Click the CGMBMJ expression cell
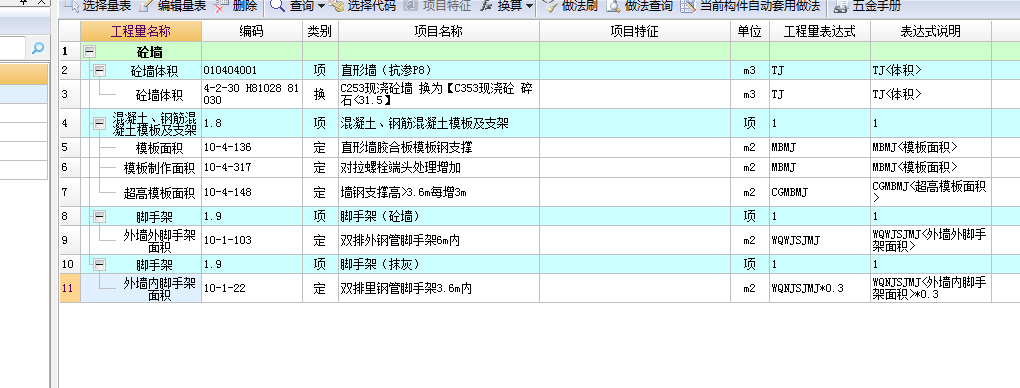The width and height of the screenshot is (1020, 388). pyautogui.click(x=820, y=193)
